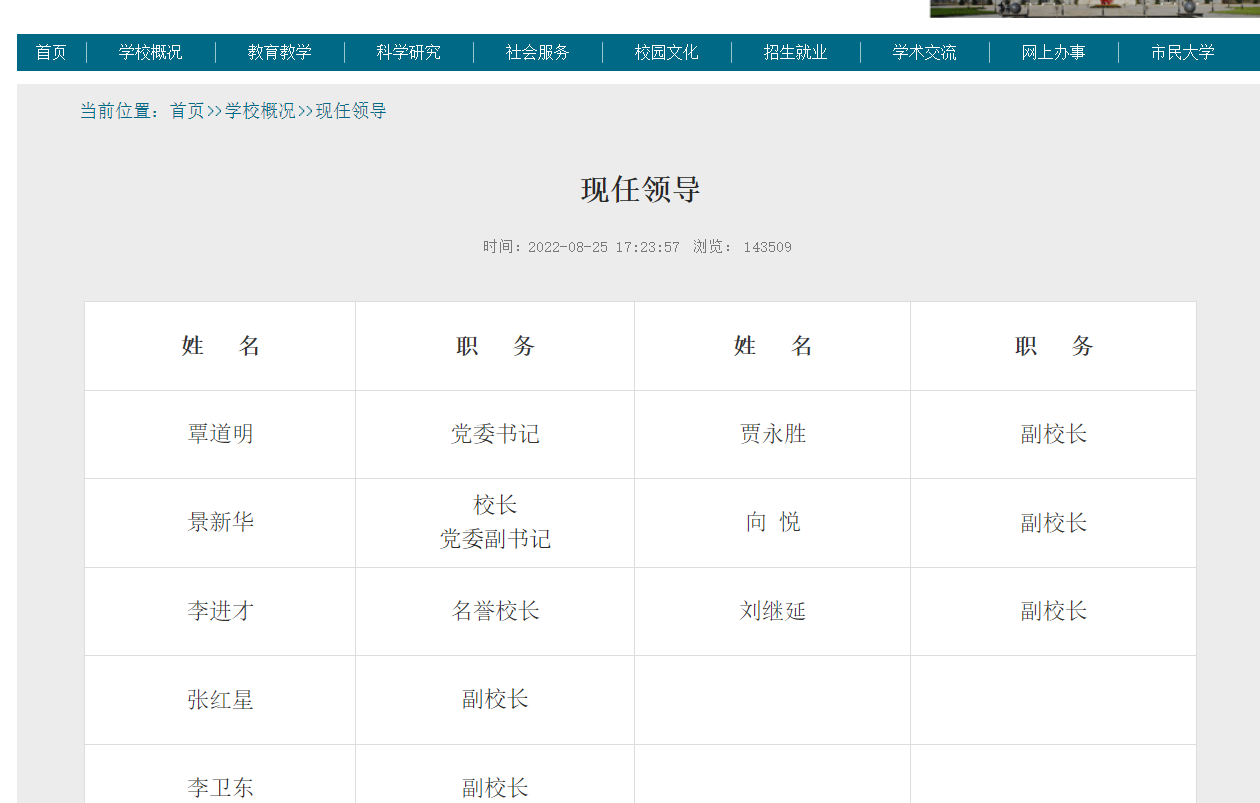The image size is (1260, 803).
Task: Click the 名誉校长 cell beside 李进才
Action: click(495, 611)
